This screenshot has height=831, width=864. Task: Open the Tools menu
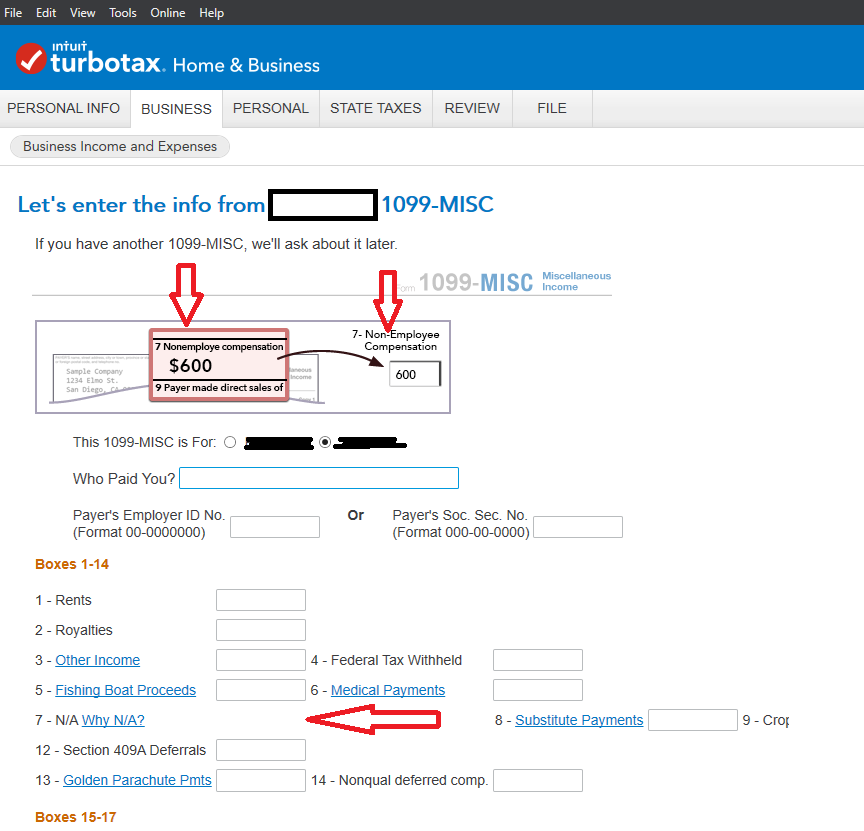coord(122,13)
